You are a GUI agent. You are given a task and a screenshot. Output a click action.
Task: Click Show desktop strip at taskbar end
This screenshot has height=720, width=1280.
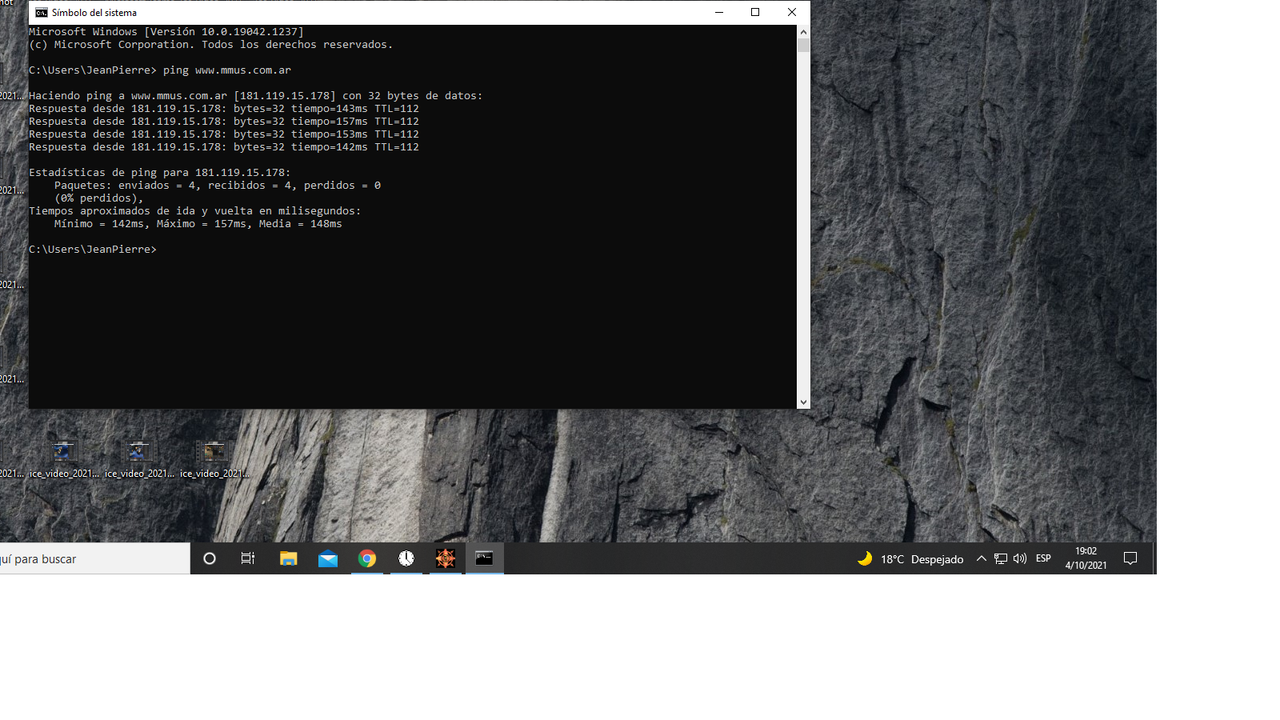(x=1154, y=559)
